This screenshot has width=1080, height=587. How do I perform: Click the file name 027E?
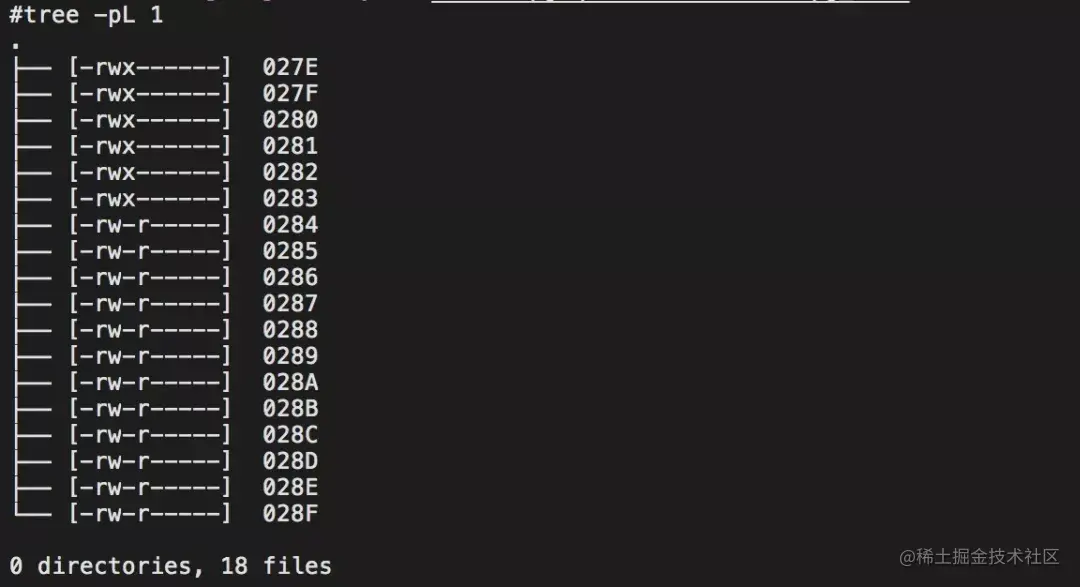tap(290, 67)
